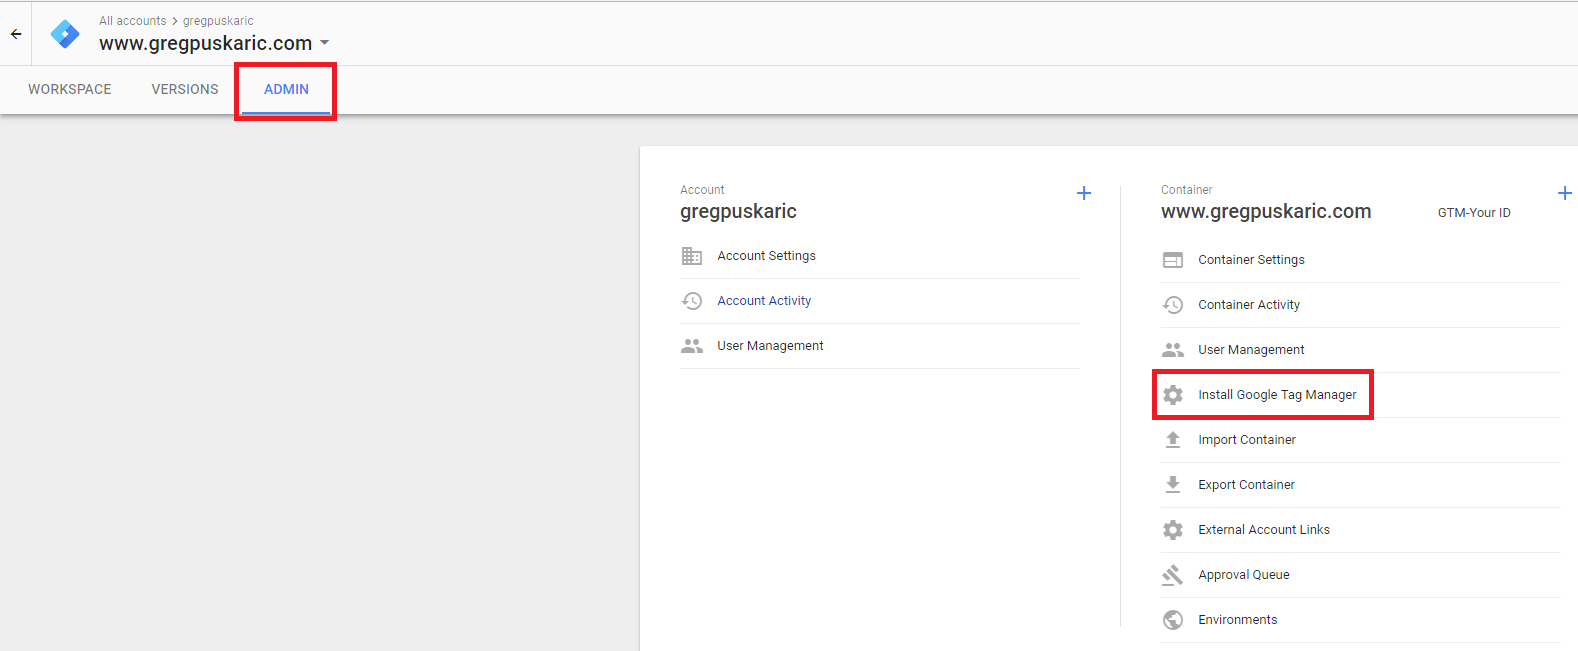
Task: Click the container User Management people icon
Action: coord(1173,350)
